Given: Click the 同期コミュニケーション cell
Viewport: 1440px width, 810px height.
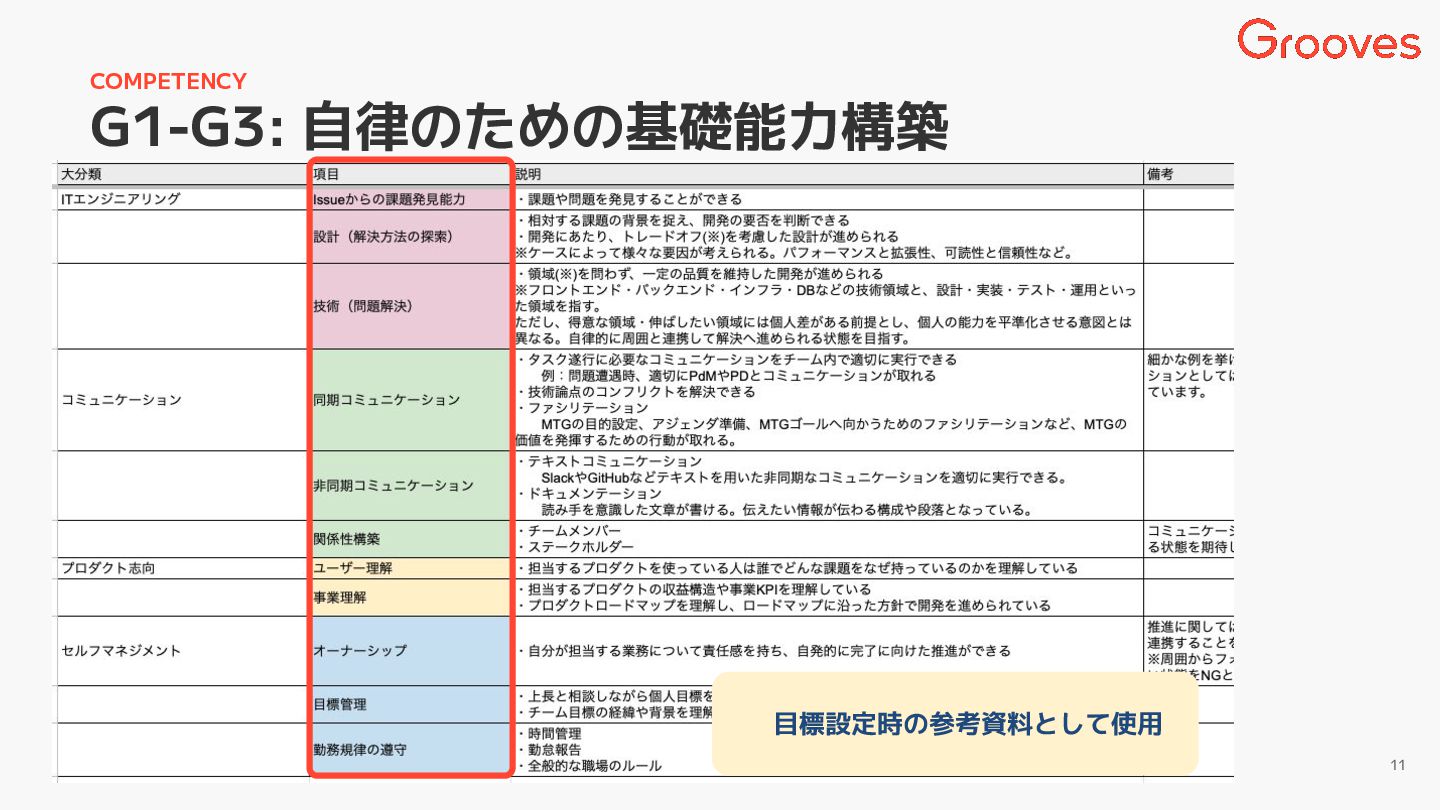Looking at the screenshot, I should (x=411, y=400).
